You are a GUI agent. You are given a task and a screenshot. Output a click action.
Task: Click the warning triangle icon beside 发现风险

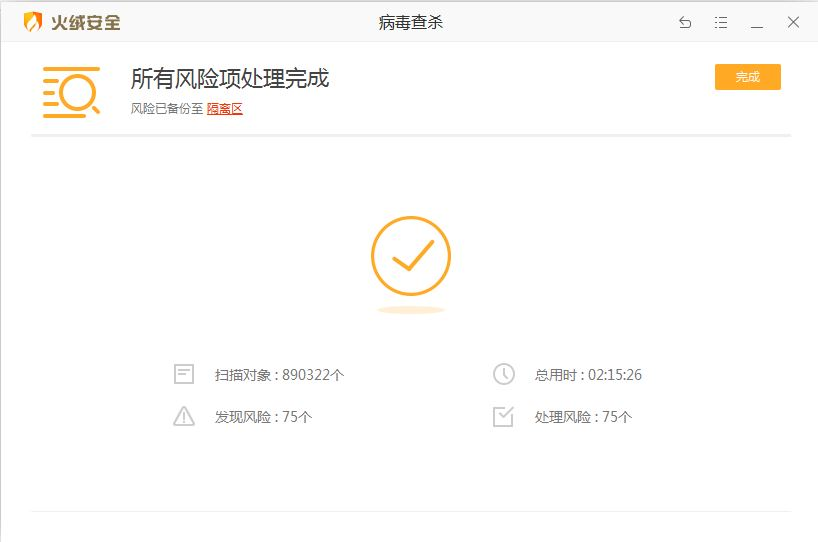[184, 417]
